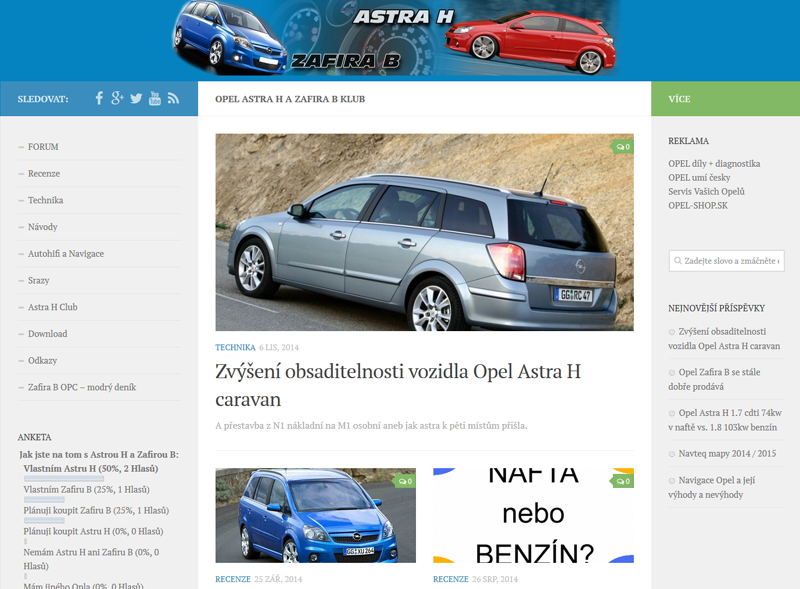Click RECENZE category dated 26 SRP, 2014

451,579
